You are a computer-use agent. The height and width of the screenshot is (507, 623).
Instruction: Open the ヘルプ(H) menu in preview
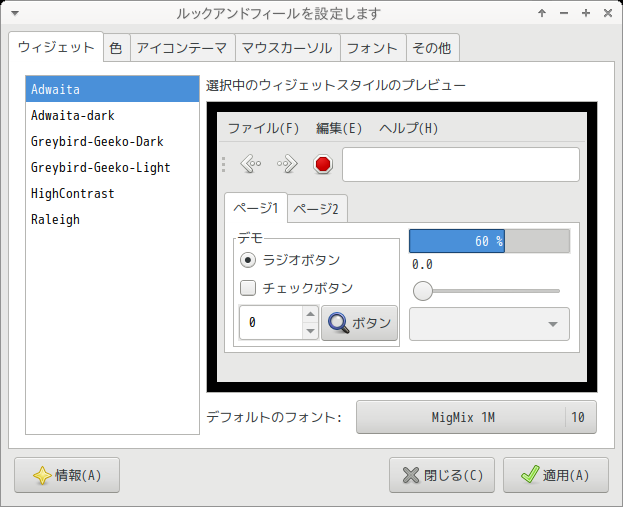408,128
